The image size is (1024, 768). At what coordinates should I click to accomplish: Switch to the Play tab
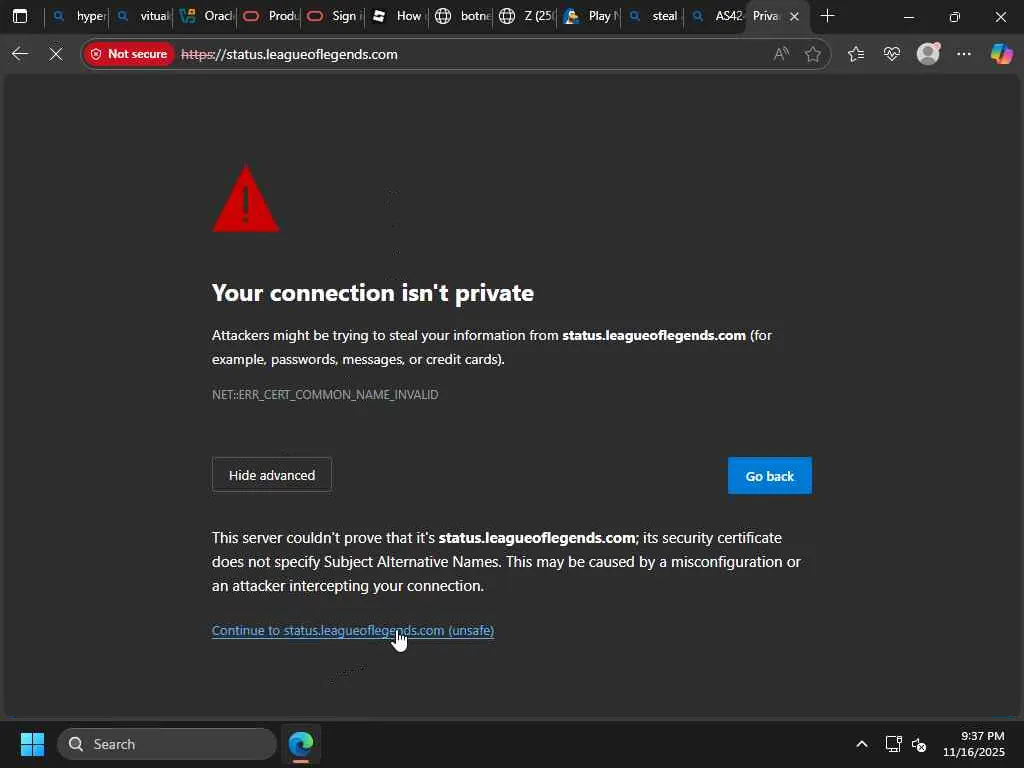click(590, 16)
